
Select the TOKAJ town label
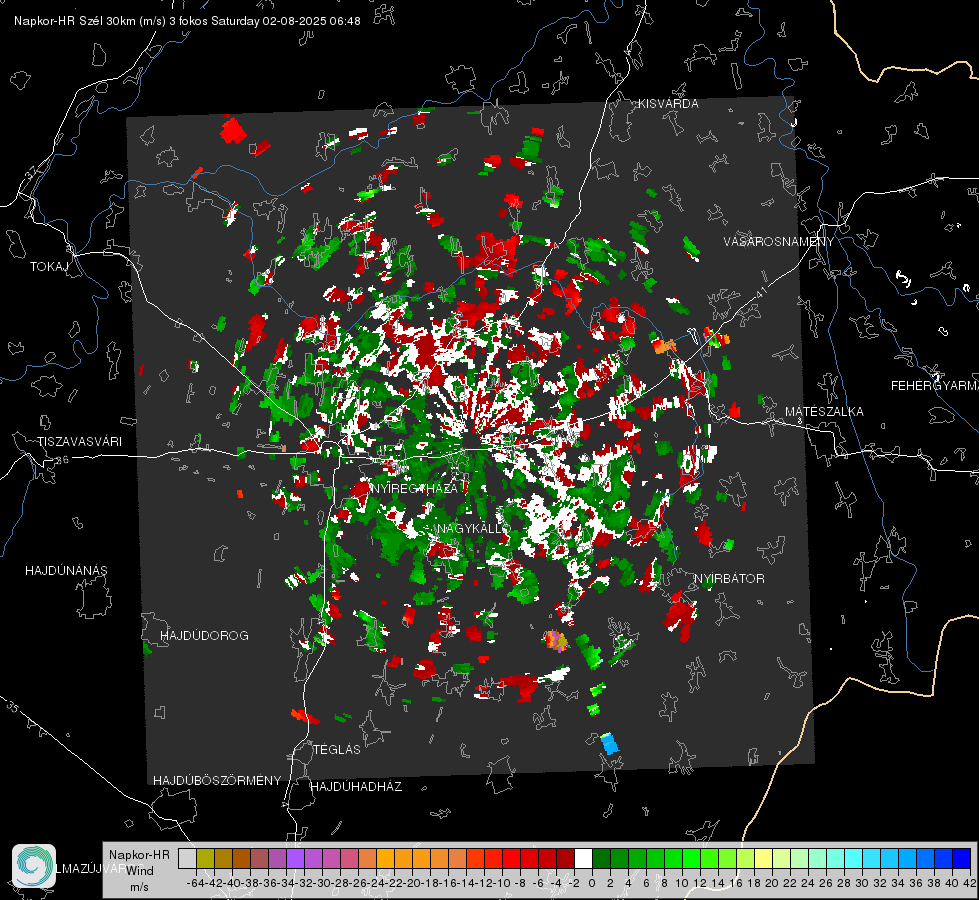(49, 267)
